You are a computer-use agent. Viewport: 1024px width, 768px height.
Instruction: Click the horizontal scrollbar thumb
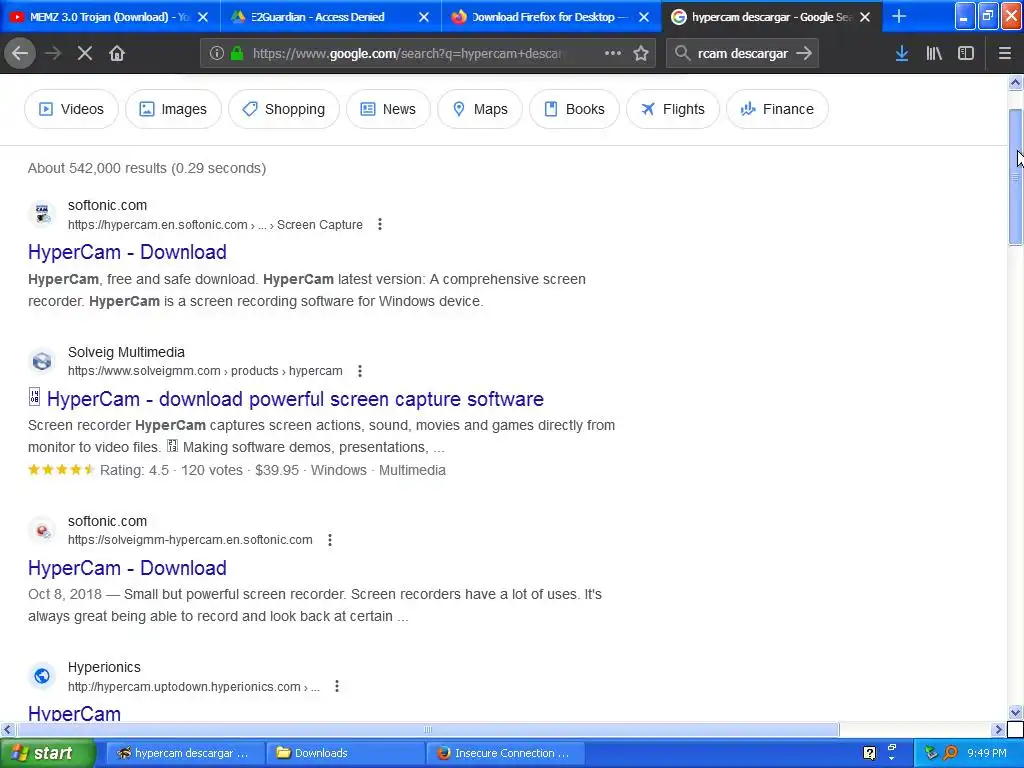(x=428, y=729)
